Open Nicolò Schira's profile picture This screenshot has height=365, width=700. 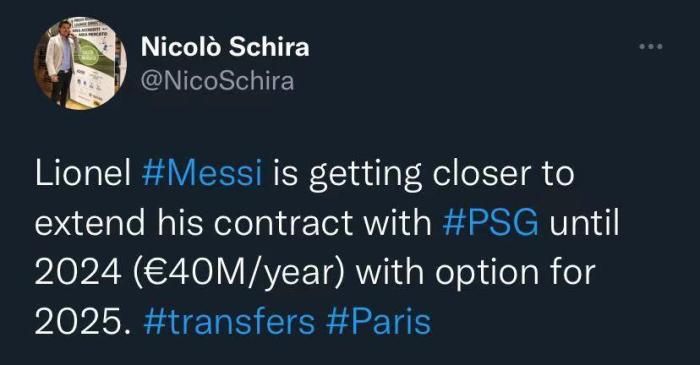click(x=80, y=63)
